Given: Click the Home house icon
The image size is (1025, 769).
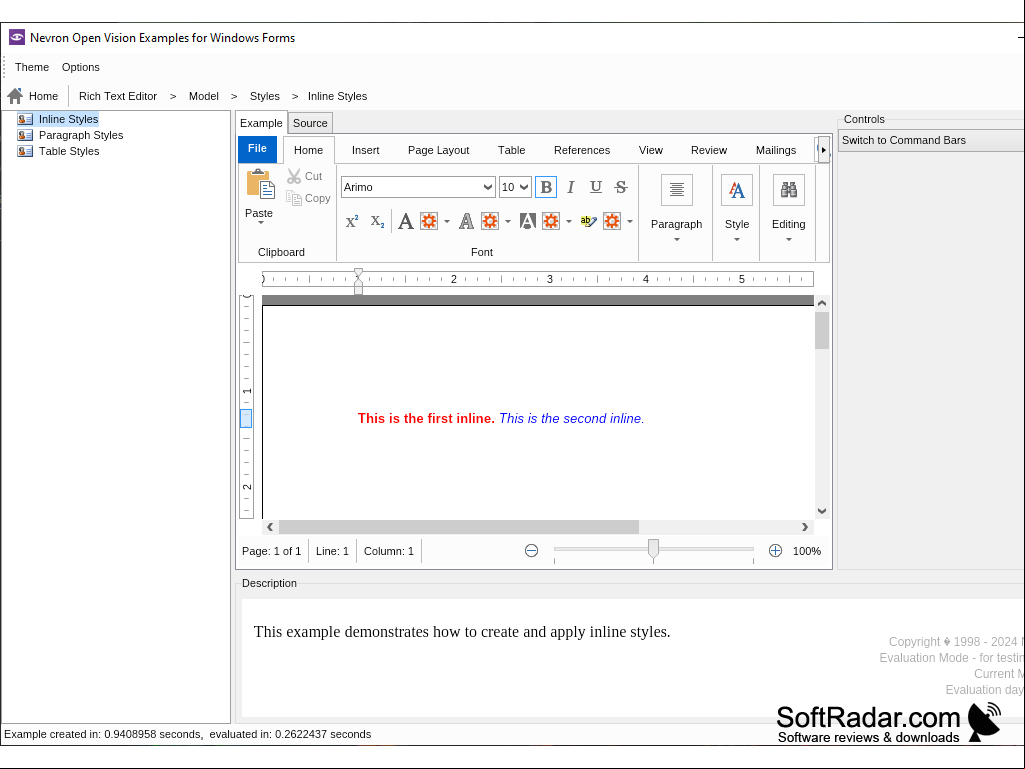Looking at the screenshot, I should pyautogui.click(x=15, y=96).
